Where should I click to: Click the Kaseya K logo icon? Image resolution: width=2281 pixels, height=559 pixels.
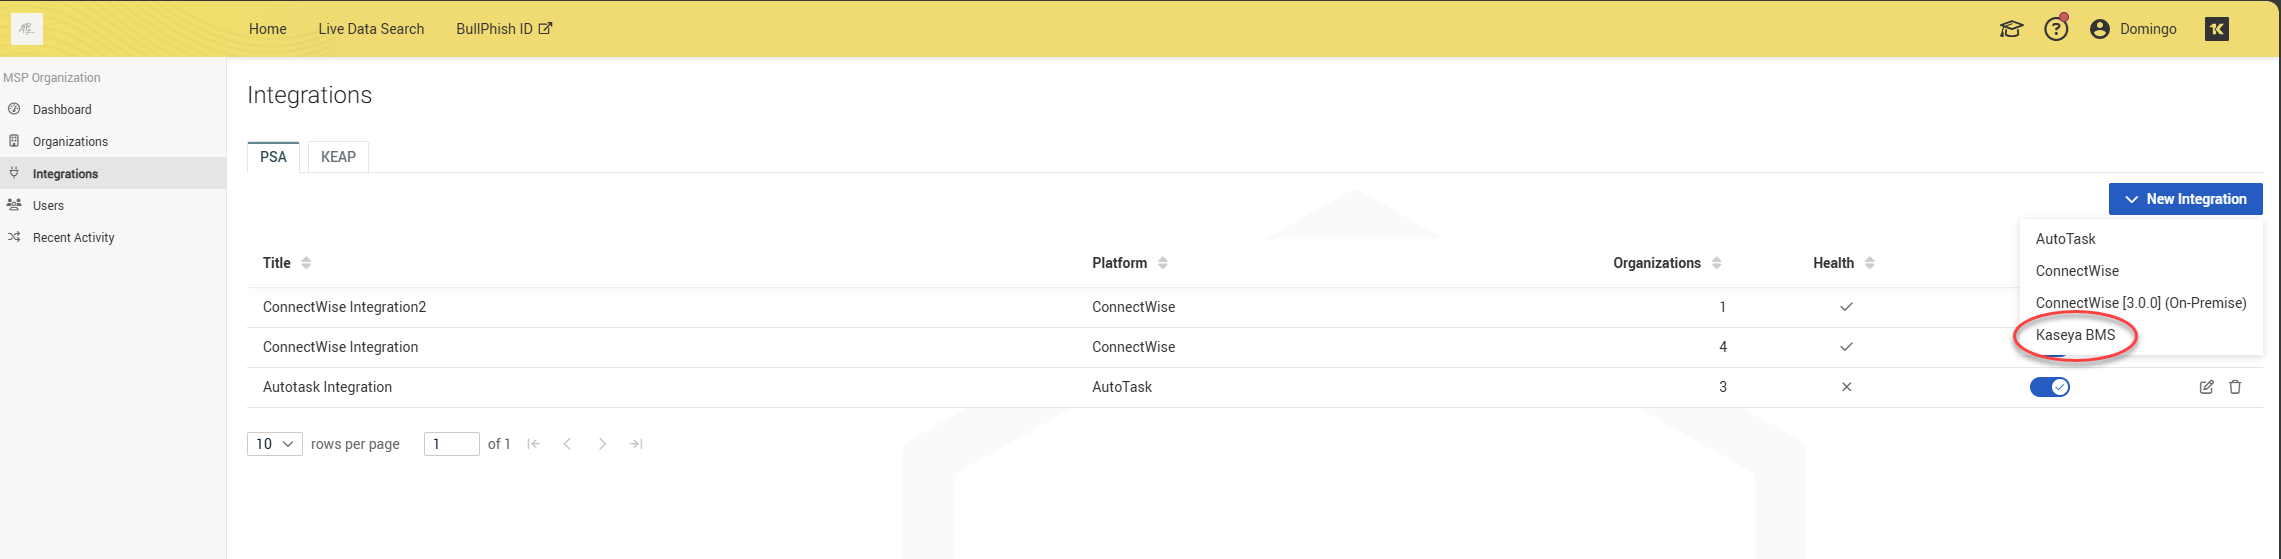2216,29
